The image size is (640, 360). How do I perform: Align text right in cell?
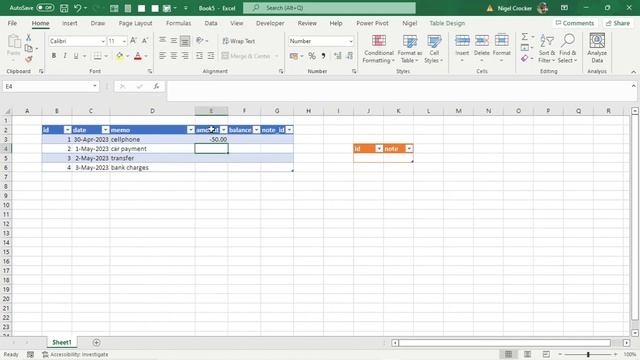pos(185,56)
